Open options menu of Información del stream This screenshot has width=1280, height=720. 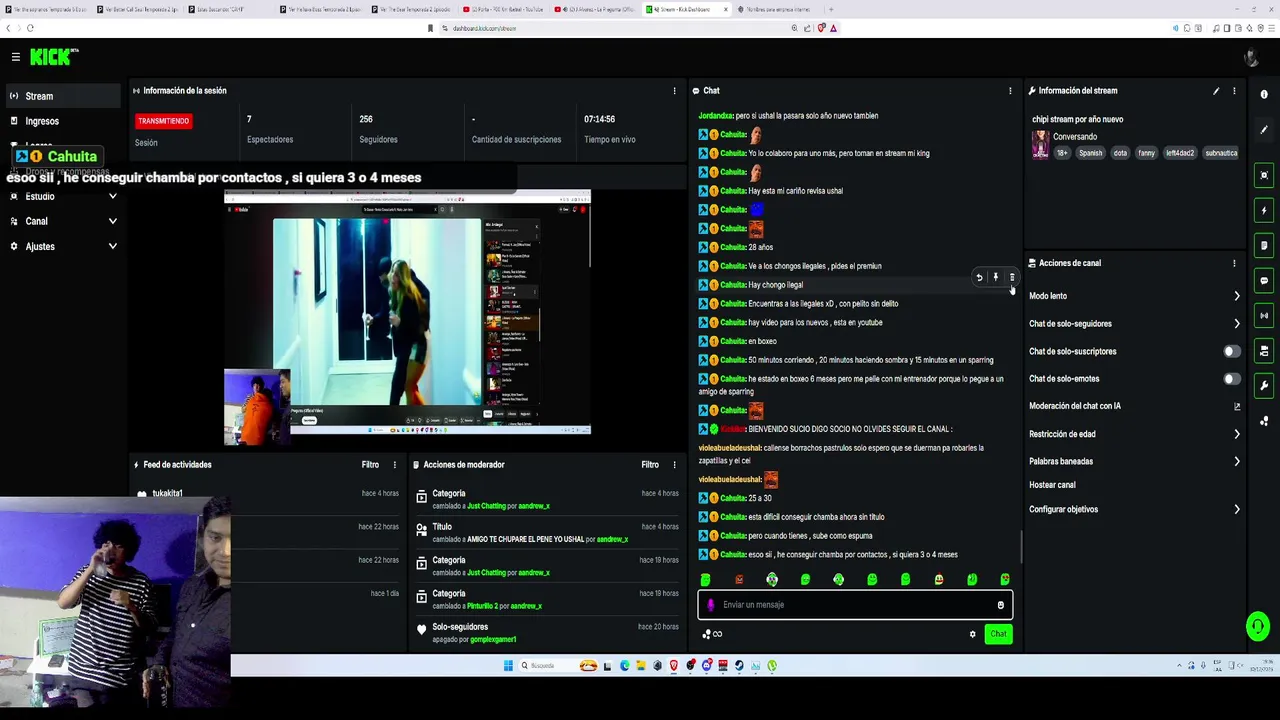pos(1234,91)
